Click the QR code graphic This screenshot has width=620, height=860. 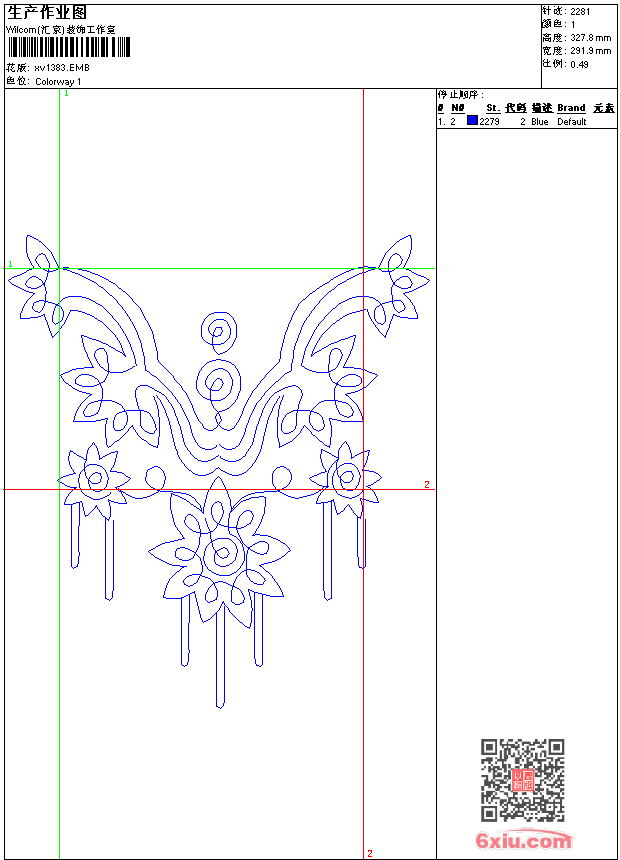click(523, 780)
